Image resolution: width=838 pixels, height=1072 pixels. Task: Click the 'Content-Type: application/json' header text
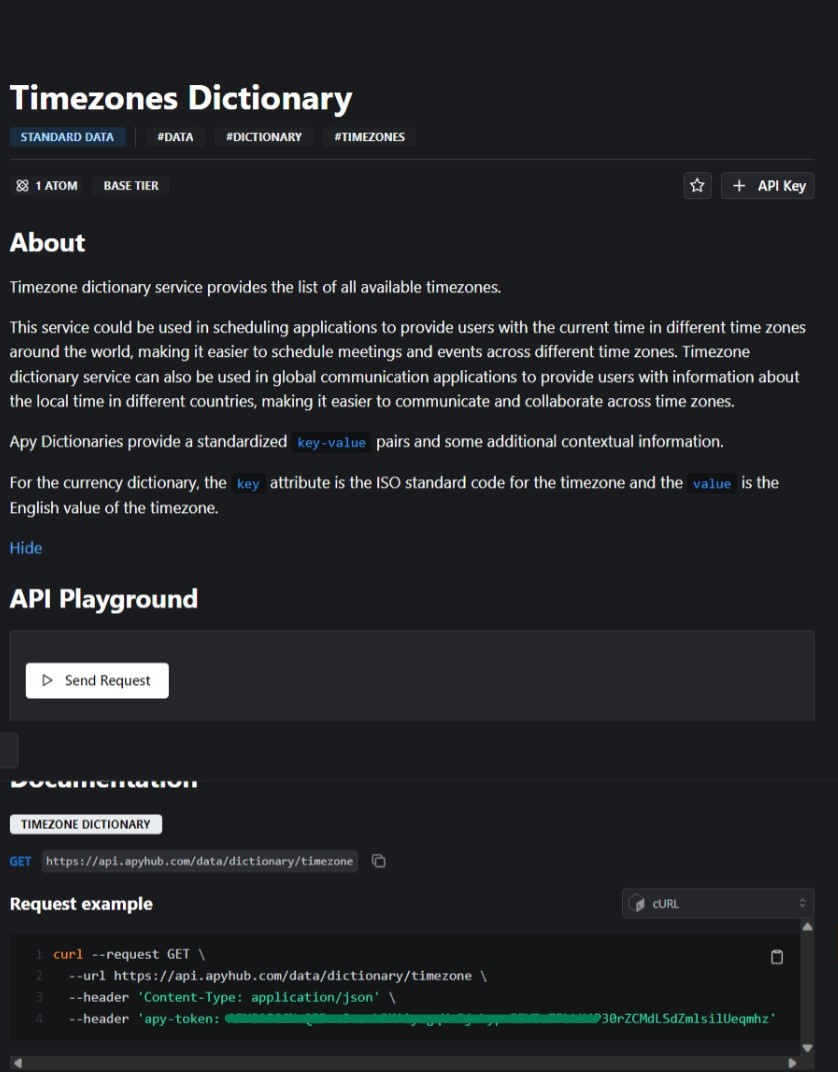pyautogui.click(x=260, y=997)
